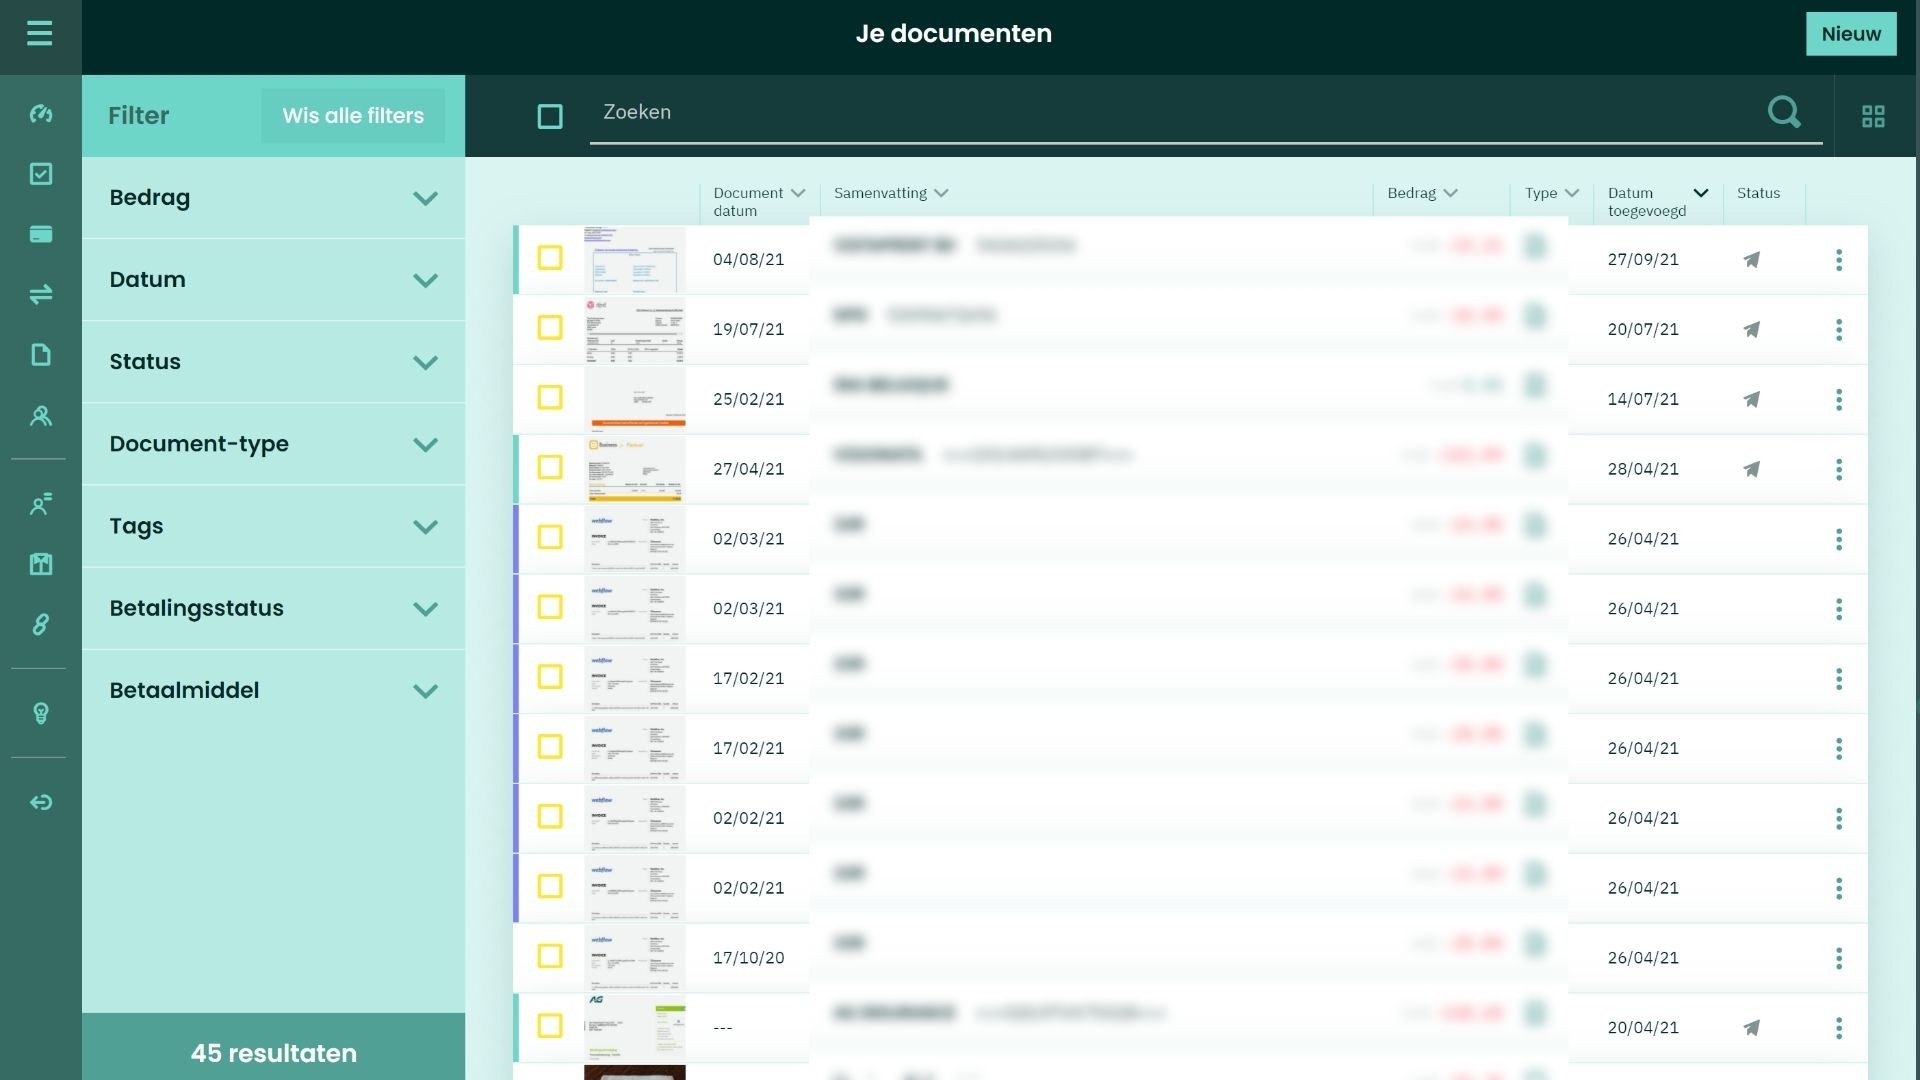Open the hamburger menu icon
This screenshot has width=1920, height=1080.
[40, 34]
